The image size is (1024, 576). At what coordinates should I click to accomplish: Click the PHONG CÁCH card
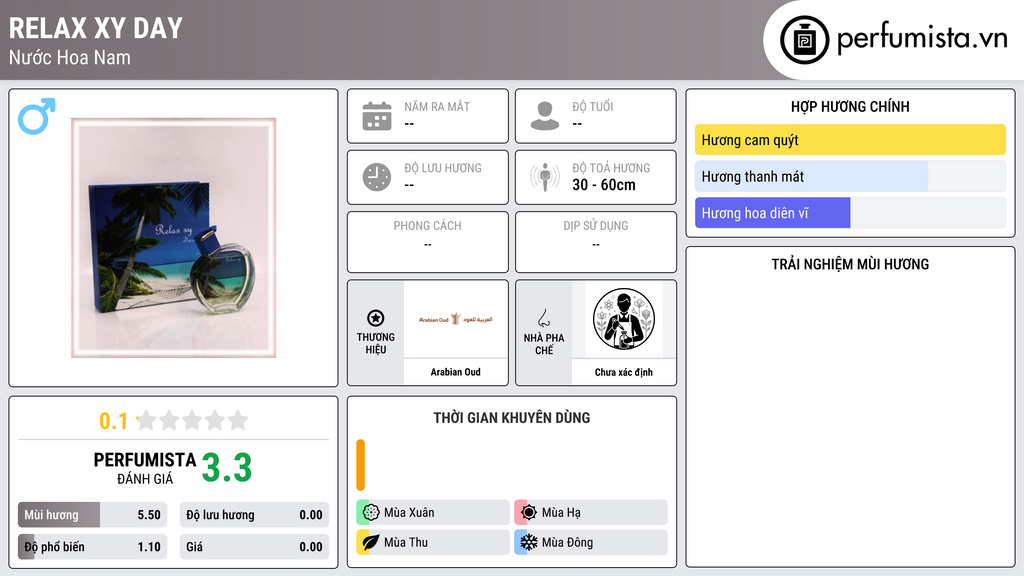428,242
